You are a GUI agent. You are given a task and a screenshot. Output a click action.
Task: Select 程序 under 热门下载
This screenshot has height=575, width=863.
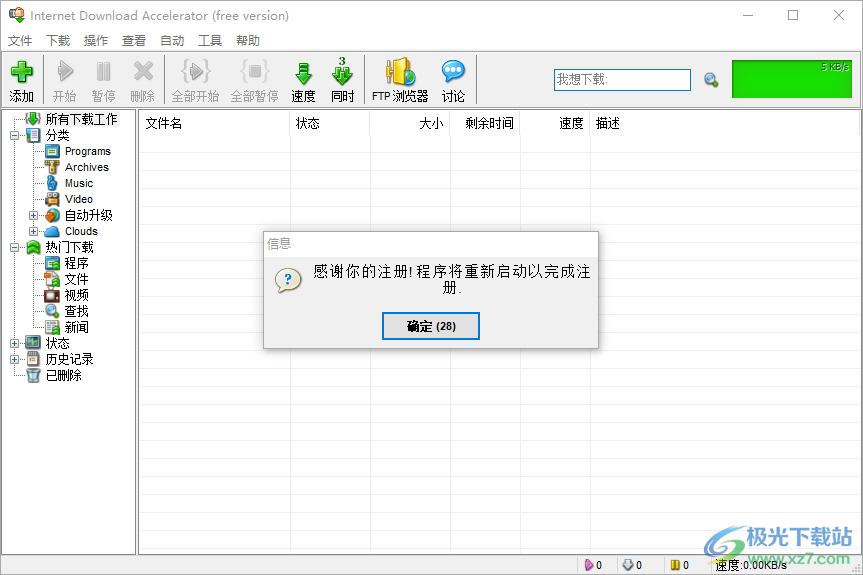click(x=77, y=263)
